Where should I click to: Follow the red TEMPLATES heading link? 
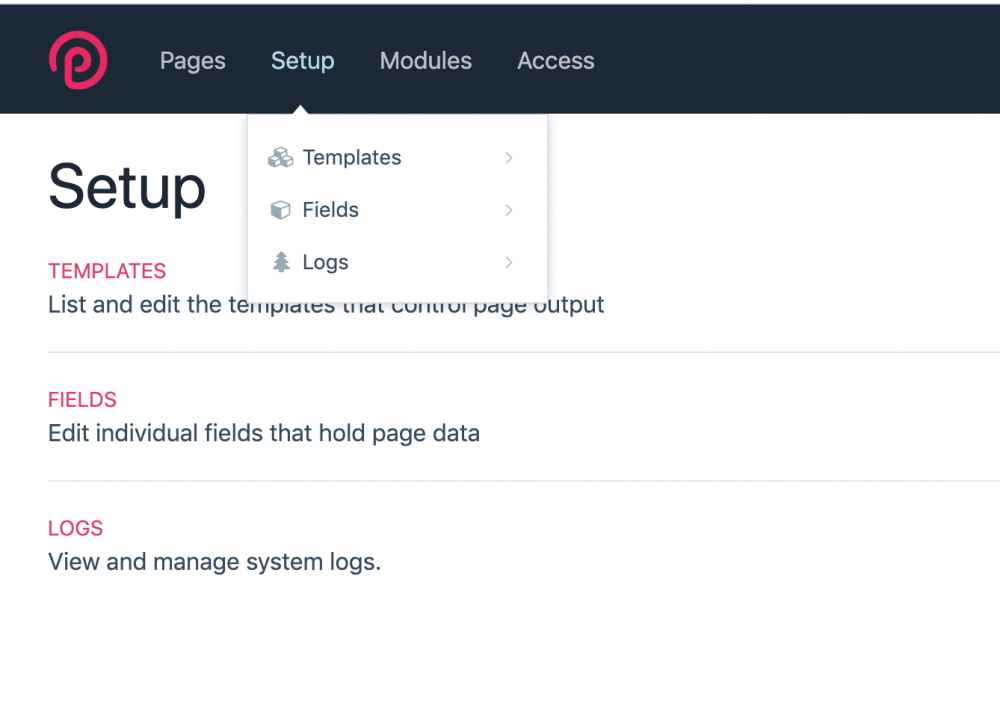tap(107, 271)
